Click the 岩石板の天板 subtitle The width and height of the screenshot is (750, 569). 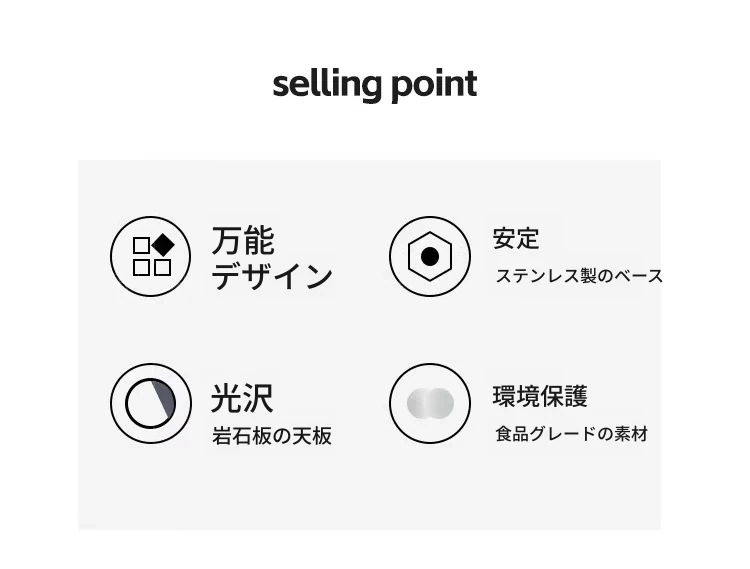pos(272,436)
